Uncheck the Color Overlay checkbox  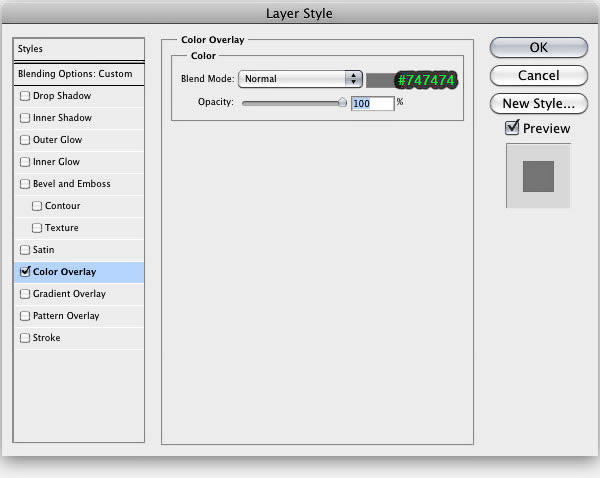click(25, 272)
